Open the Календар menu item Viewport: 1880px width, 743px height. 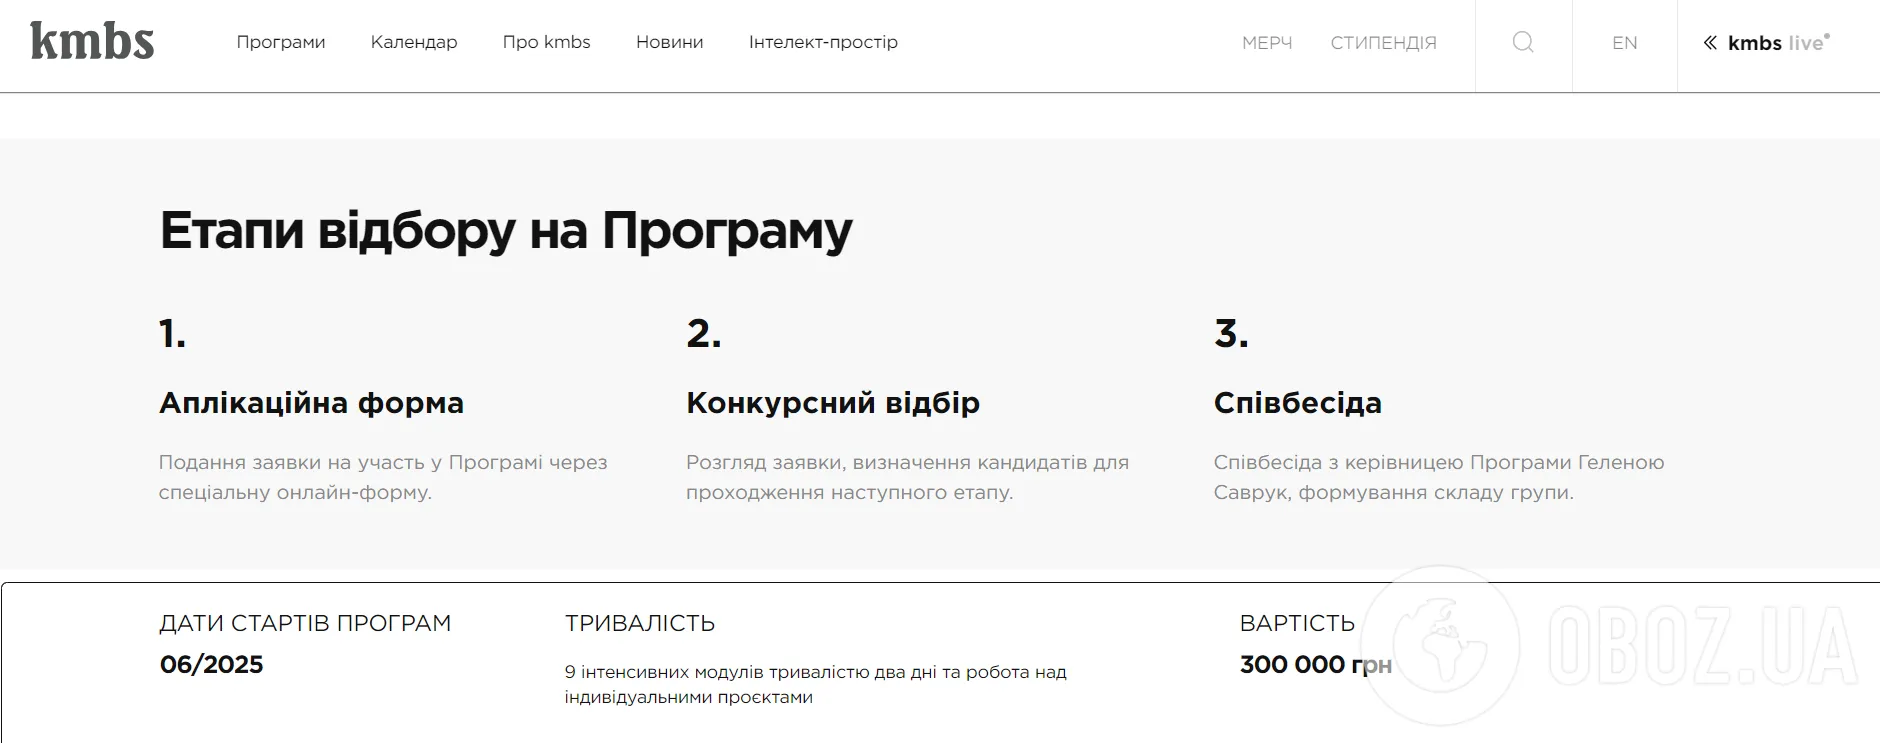(414, 42)
